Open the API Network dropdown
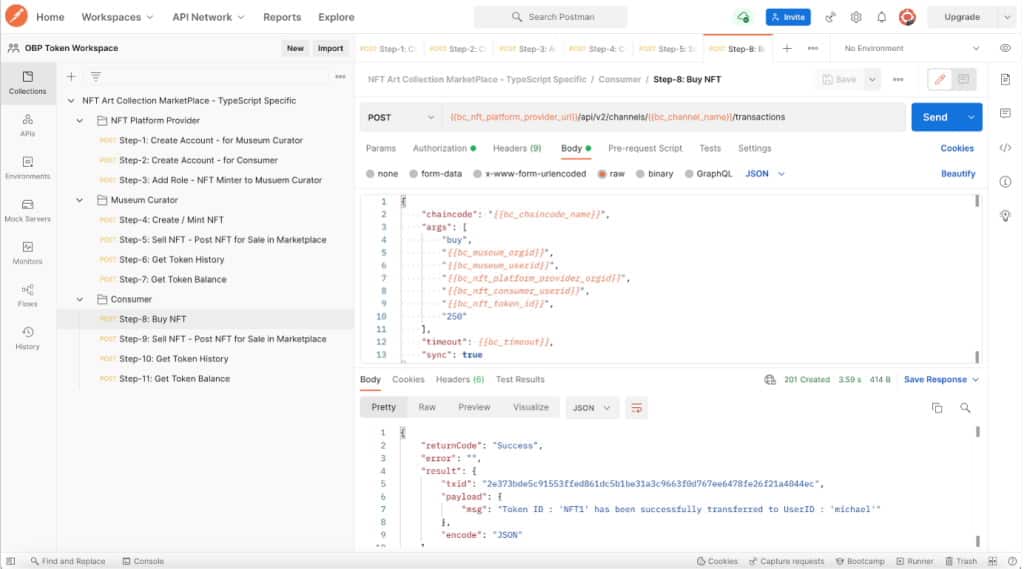The image size is (1024, 569). point(208,17)
